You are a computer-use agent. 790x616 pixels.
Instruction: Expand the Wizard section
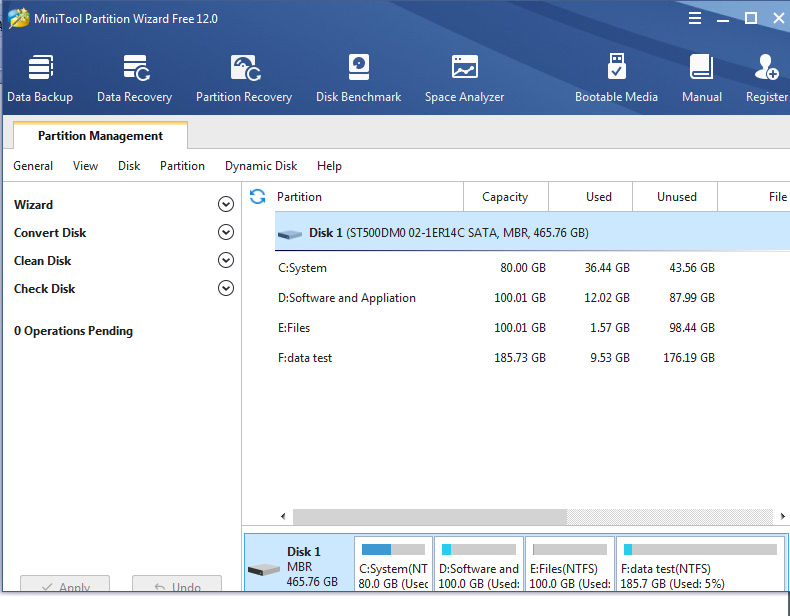point(226,204)
